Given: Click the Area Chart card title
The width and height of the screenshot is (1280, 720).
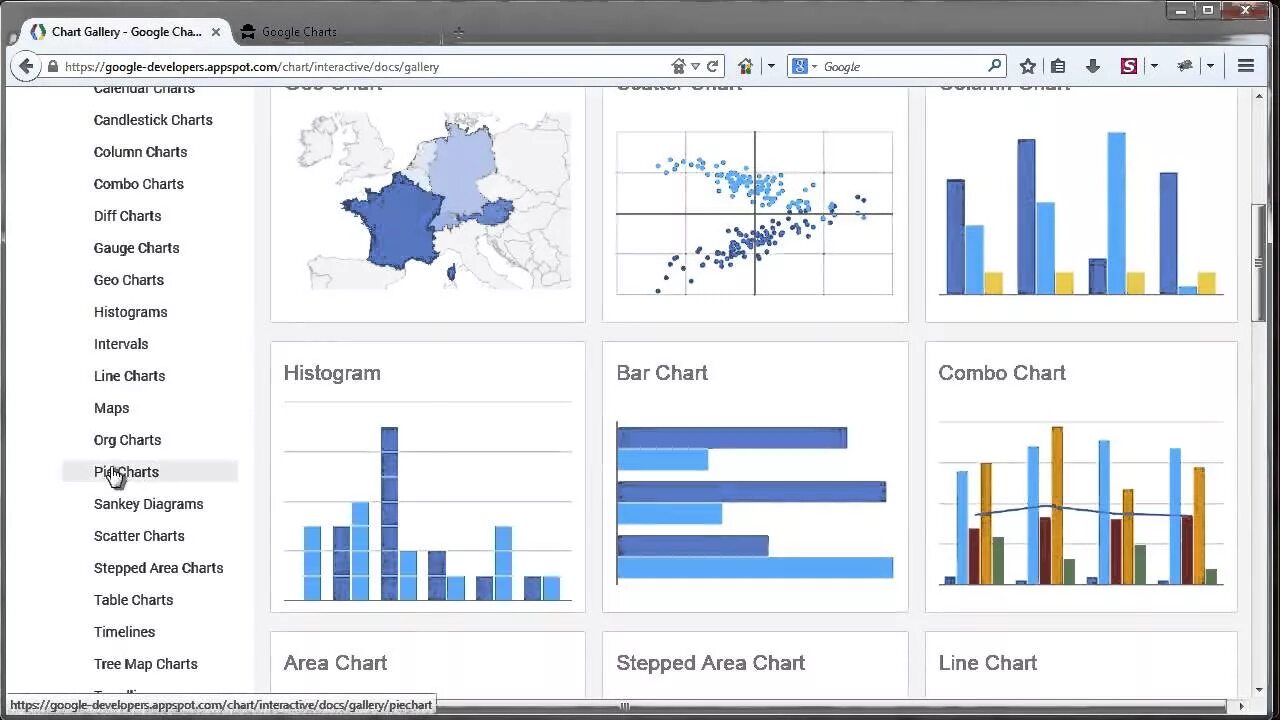Looking at the screenshot, I should tap(335, 663).
